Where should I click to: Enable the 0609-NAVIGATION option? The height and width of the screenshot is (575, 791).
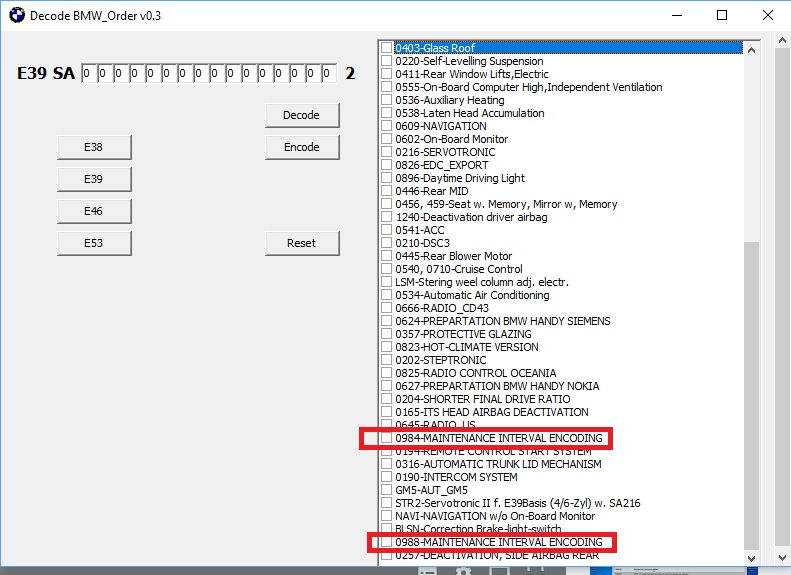(387, 126)
